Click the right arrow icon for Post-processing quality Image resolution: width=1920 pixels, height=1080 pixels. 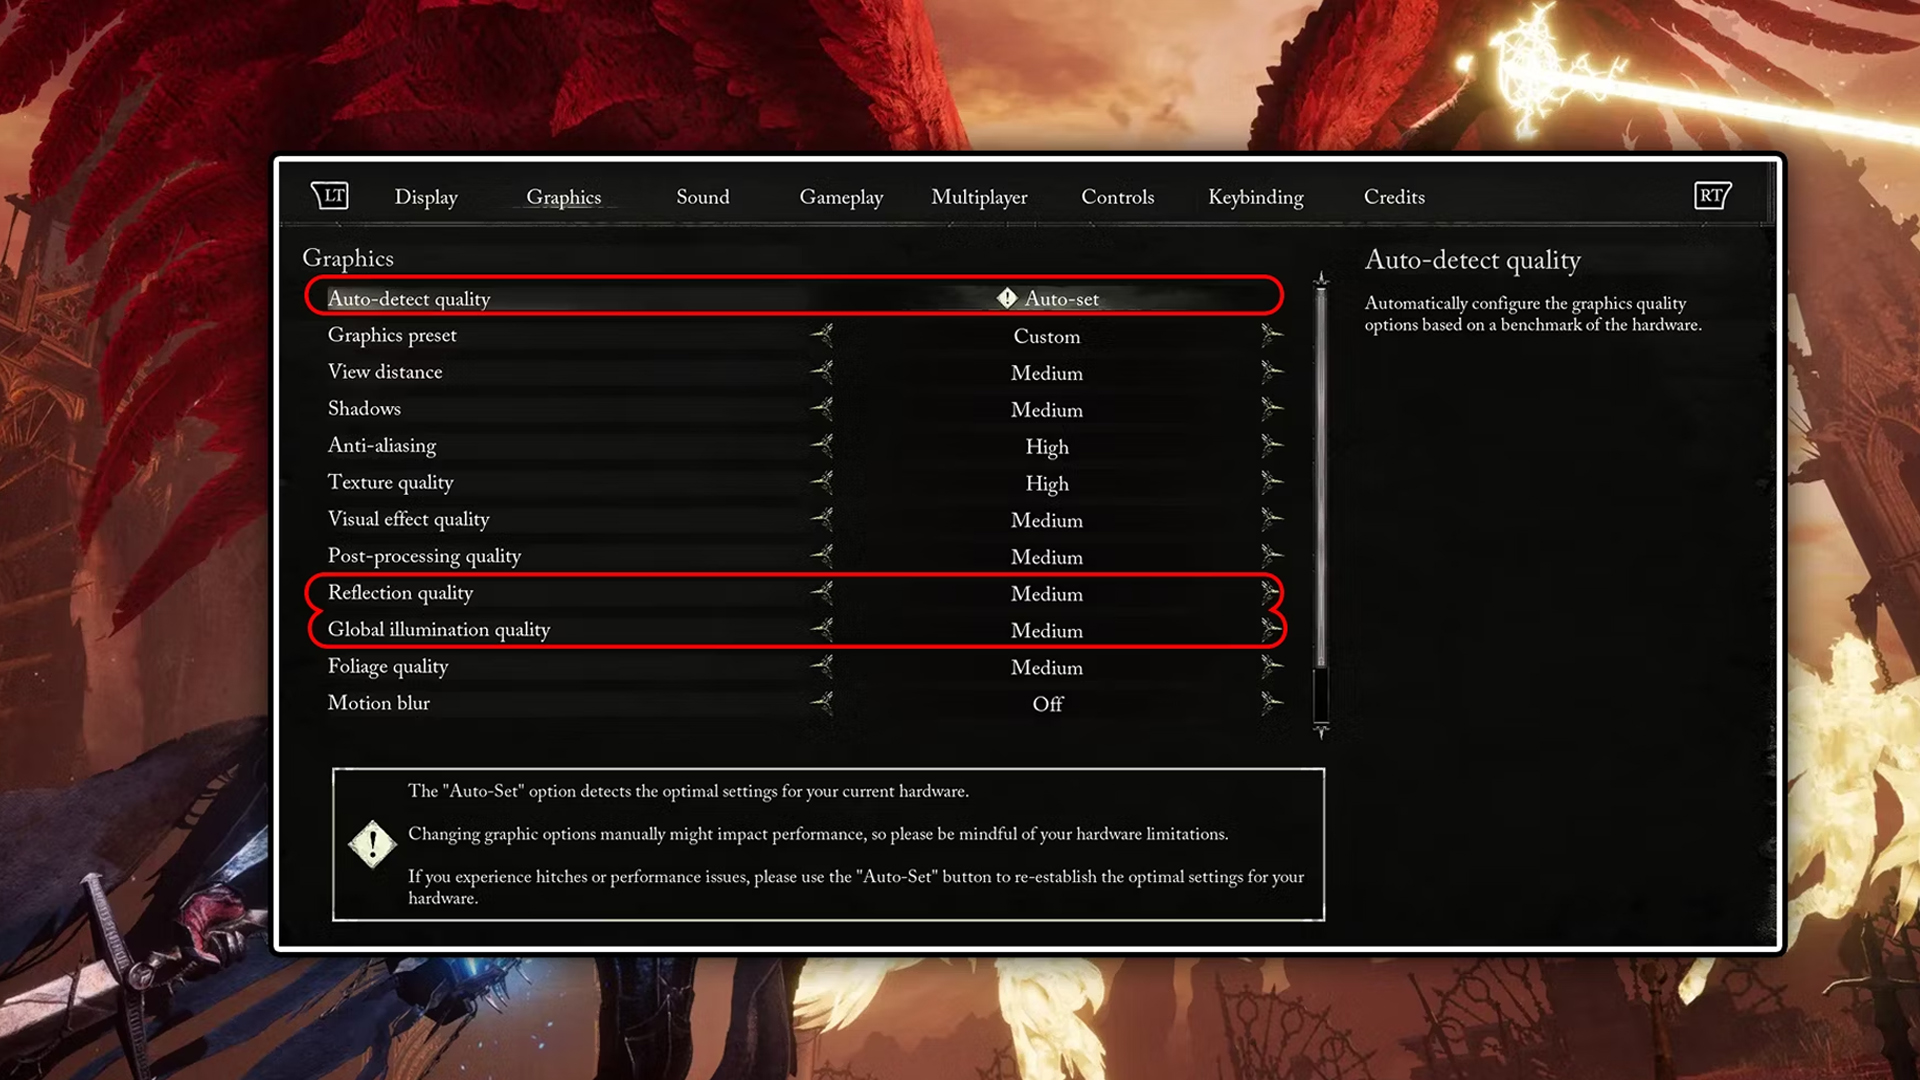[1269, 553]
